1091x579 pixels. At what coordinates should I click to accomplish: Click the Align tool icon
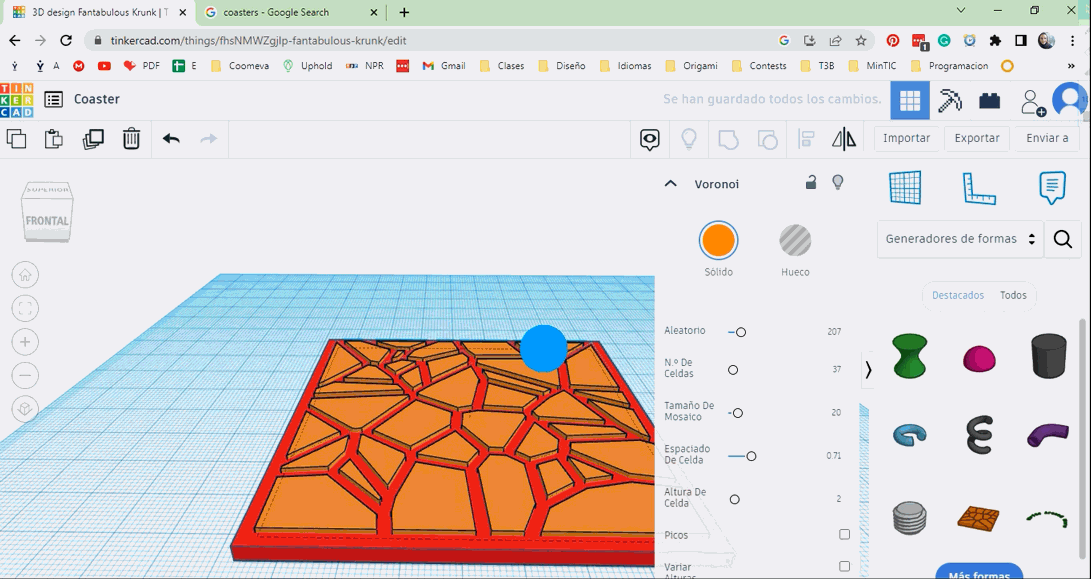(x=806, y=139)
